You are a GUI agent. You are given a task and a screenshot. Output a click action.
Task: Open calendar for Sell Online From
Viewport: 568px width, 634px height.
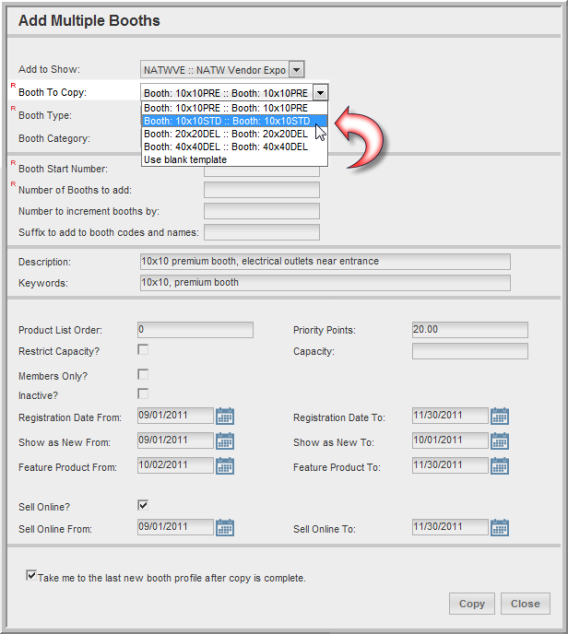pos(225,527)
